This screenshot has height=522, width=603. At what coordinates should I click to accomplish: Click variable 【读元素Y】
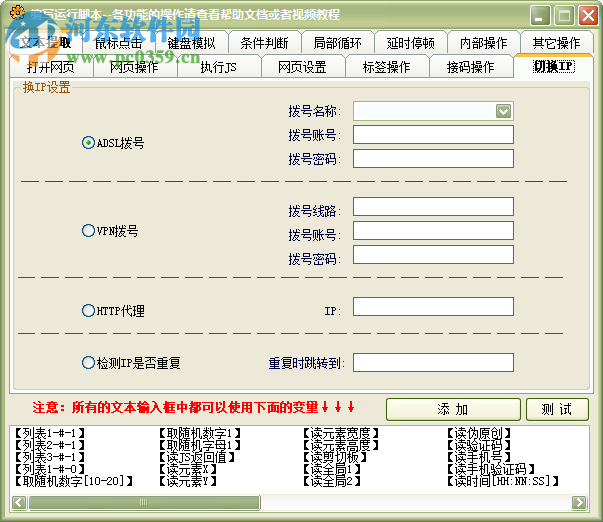[188, 481]
